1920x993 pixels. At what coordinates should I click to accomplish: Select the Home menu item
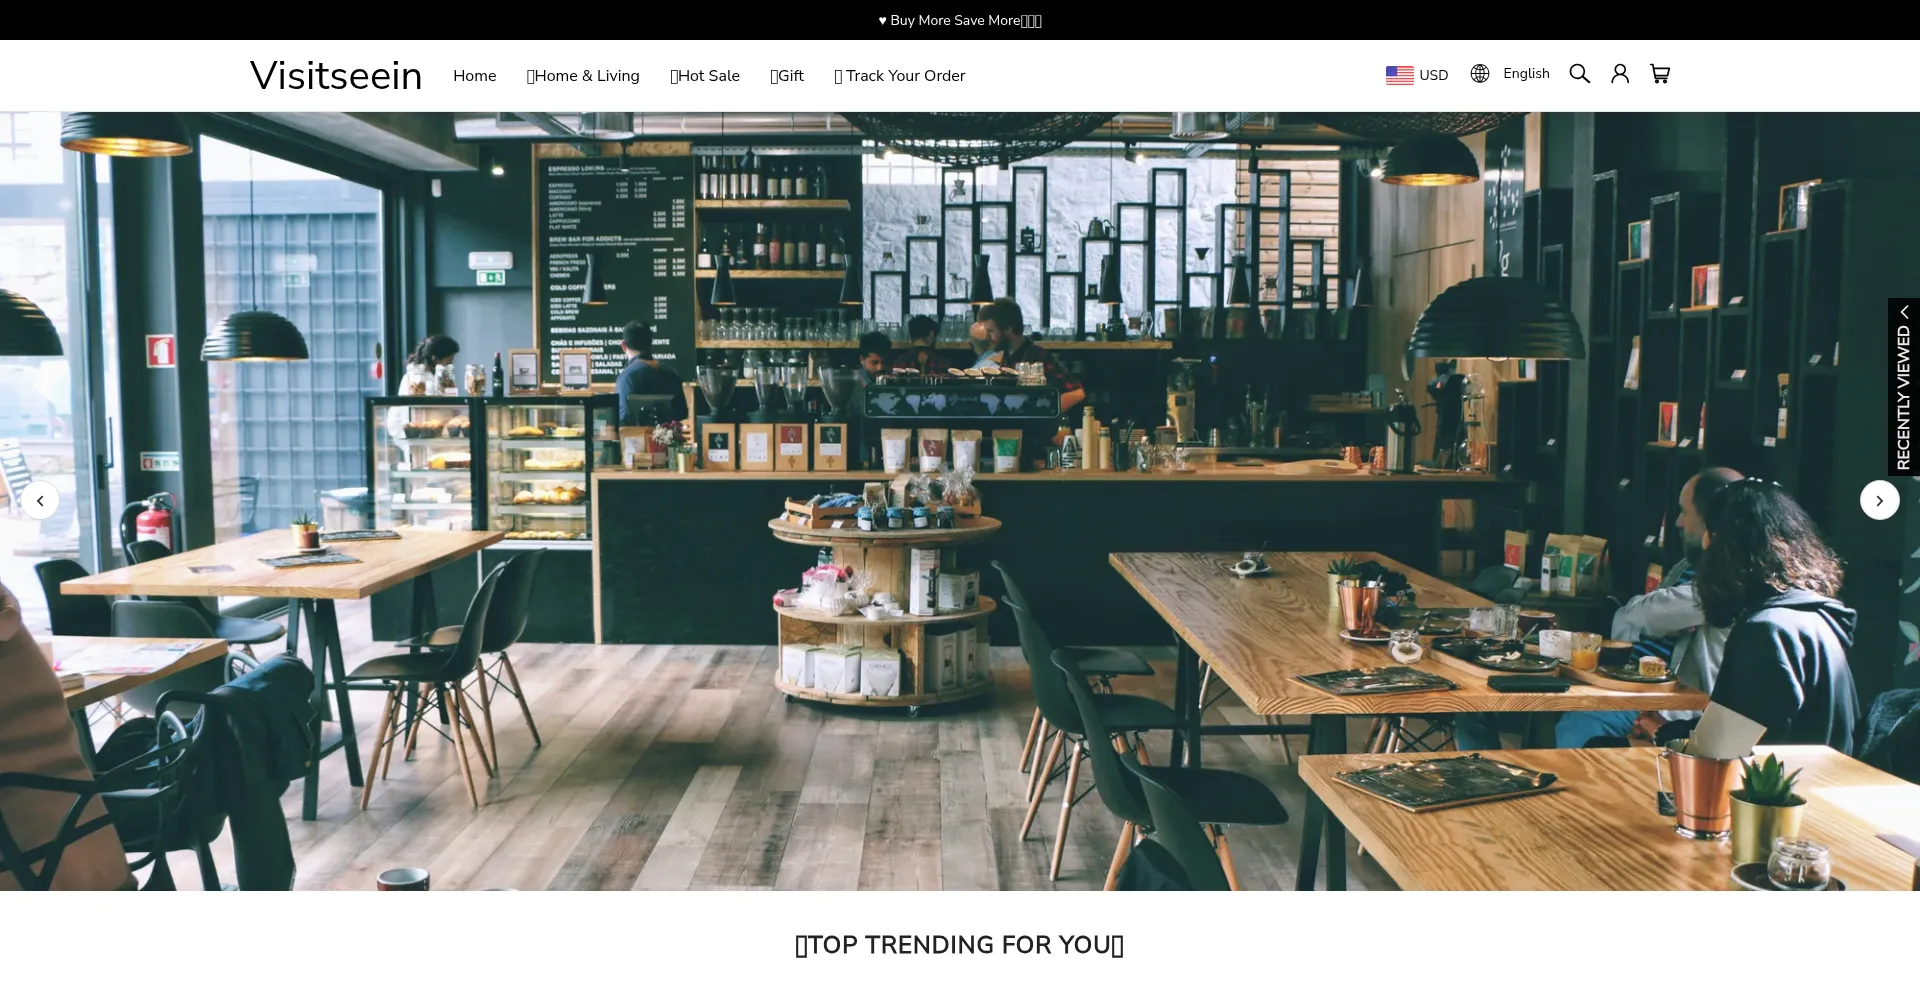coord(474,76)
